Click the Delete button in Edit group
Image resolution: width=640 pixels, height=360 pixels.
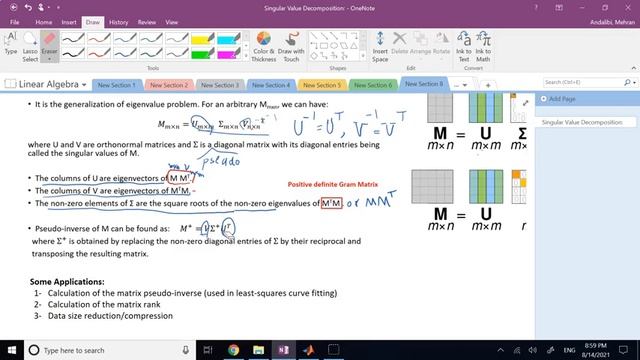click(x=400, y=43)
